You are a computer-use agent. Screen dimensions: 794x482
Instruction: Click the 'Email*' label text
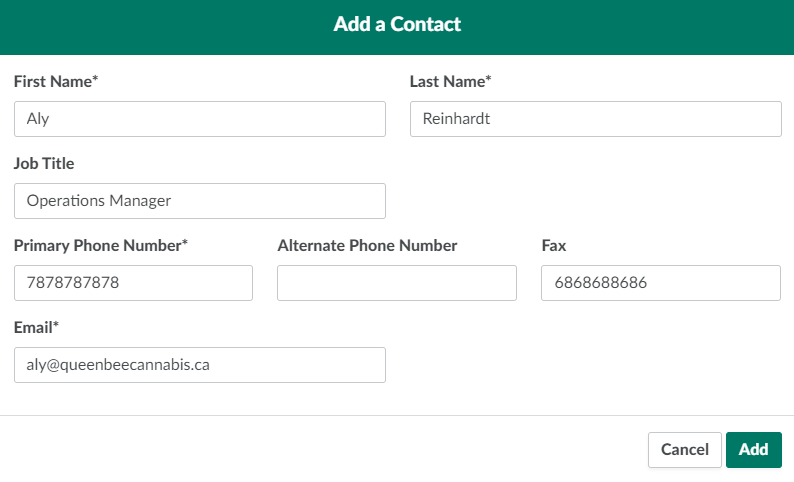click(38, 328)
